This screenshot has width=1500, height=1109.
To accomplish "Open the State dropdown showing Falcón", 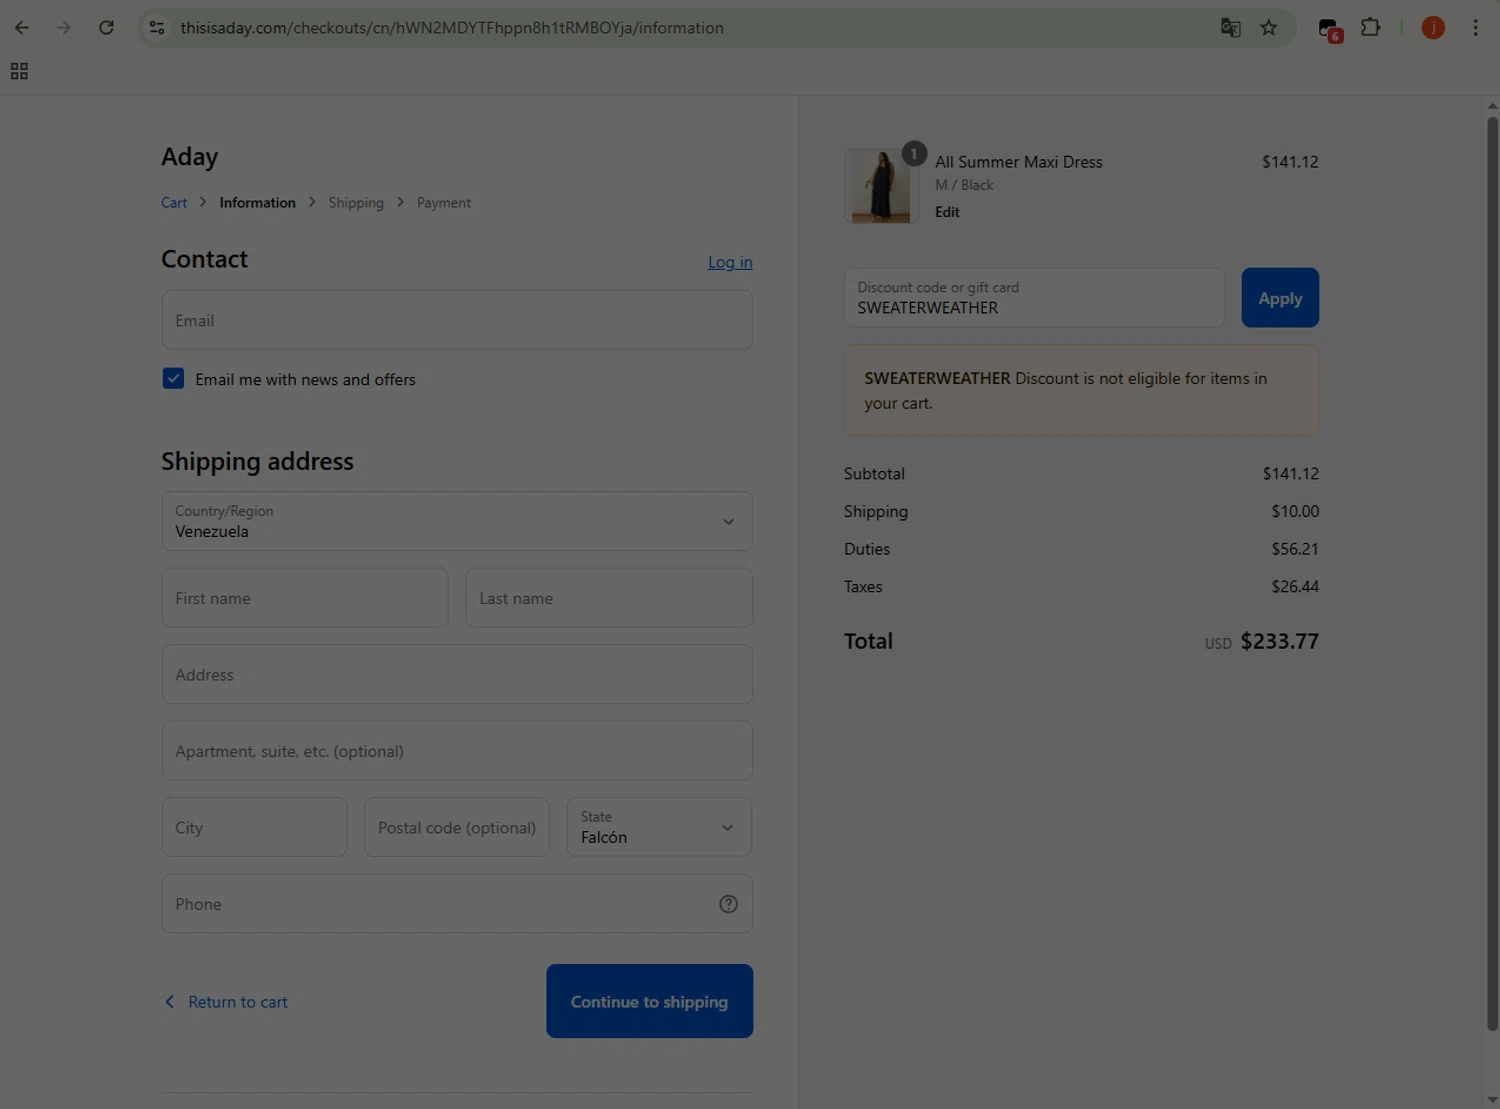I will [x=659, y=827].
